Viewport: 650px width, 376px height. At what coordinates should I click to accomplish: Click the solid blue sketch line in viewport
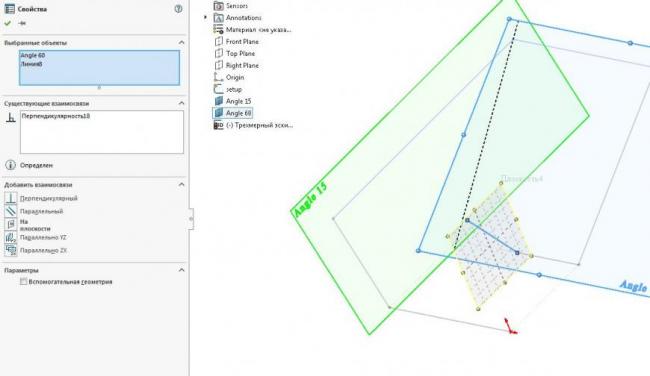(x=492, y=236)
